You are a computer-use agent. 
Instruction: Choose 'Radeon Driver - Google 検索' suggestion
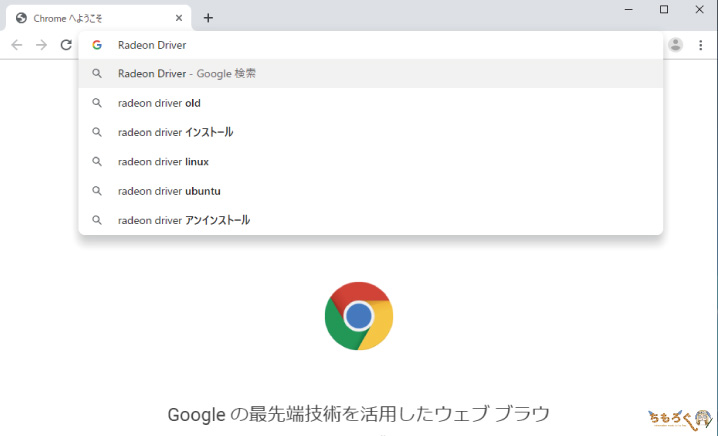[370, 73]
